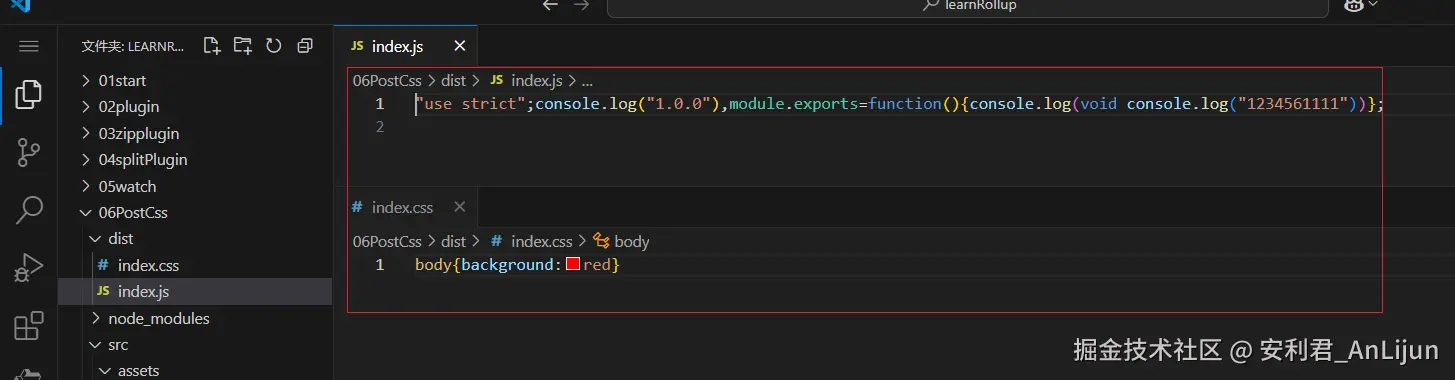Create a new folder in the explorer
This screenshot has height=380, width=1455.
pyautogui.click(x=242, y=45)
